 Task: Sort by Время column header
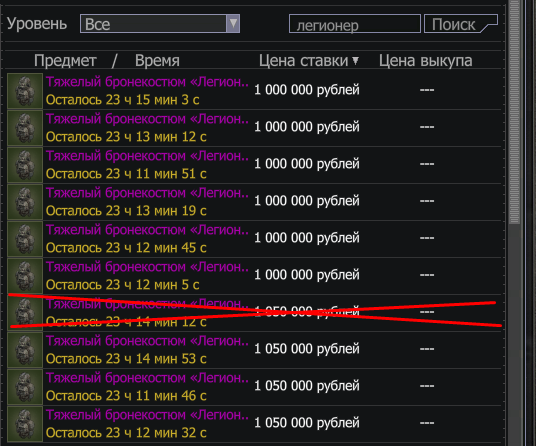coord(157,61)
